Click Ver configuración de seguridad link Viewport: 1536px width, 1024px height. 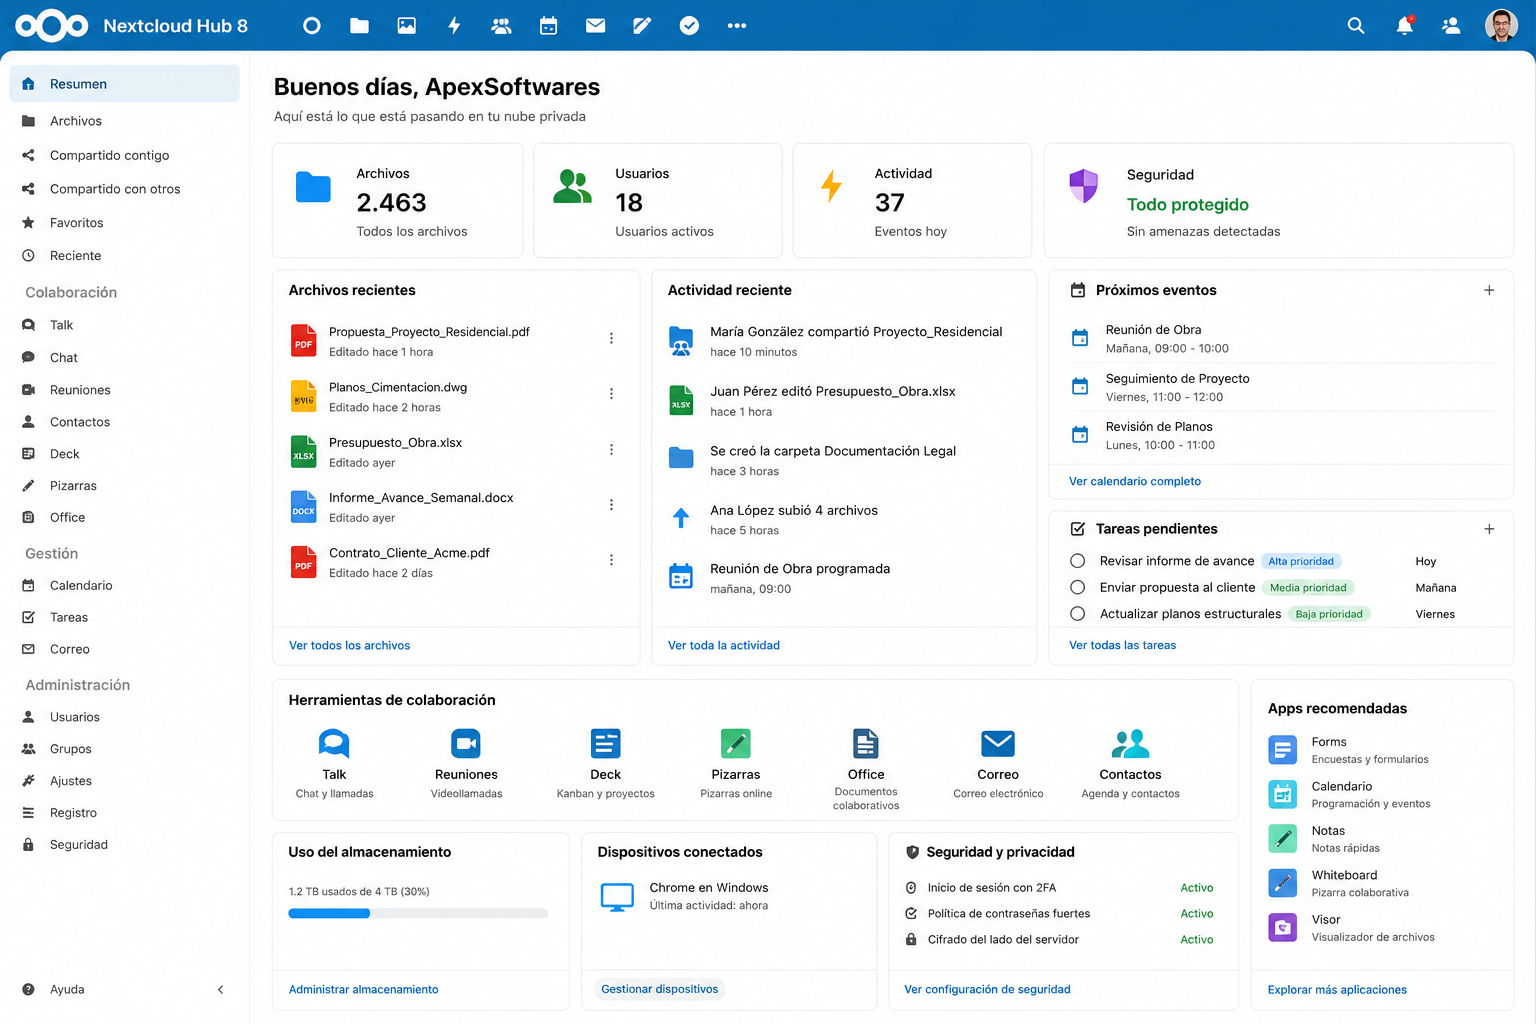[988, 990]
